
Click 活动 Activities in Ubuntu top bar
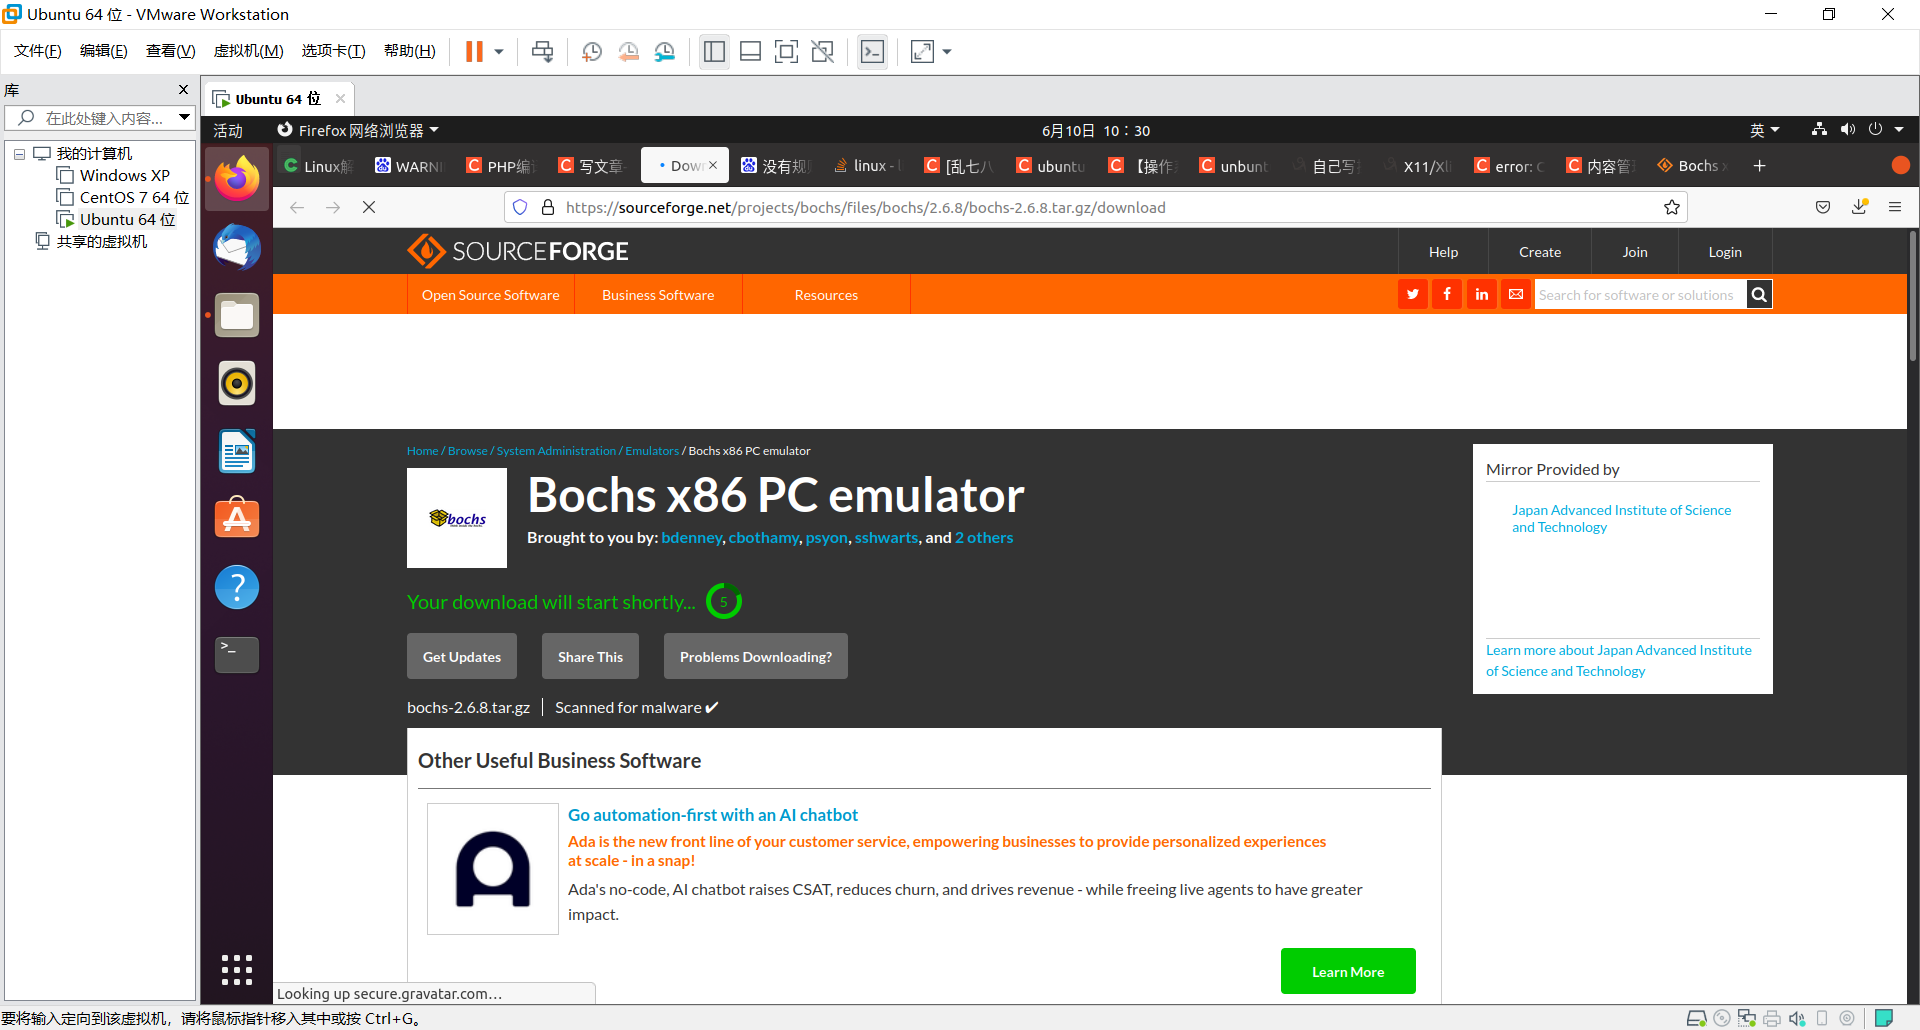click(228, 131)
